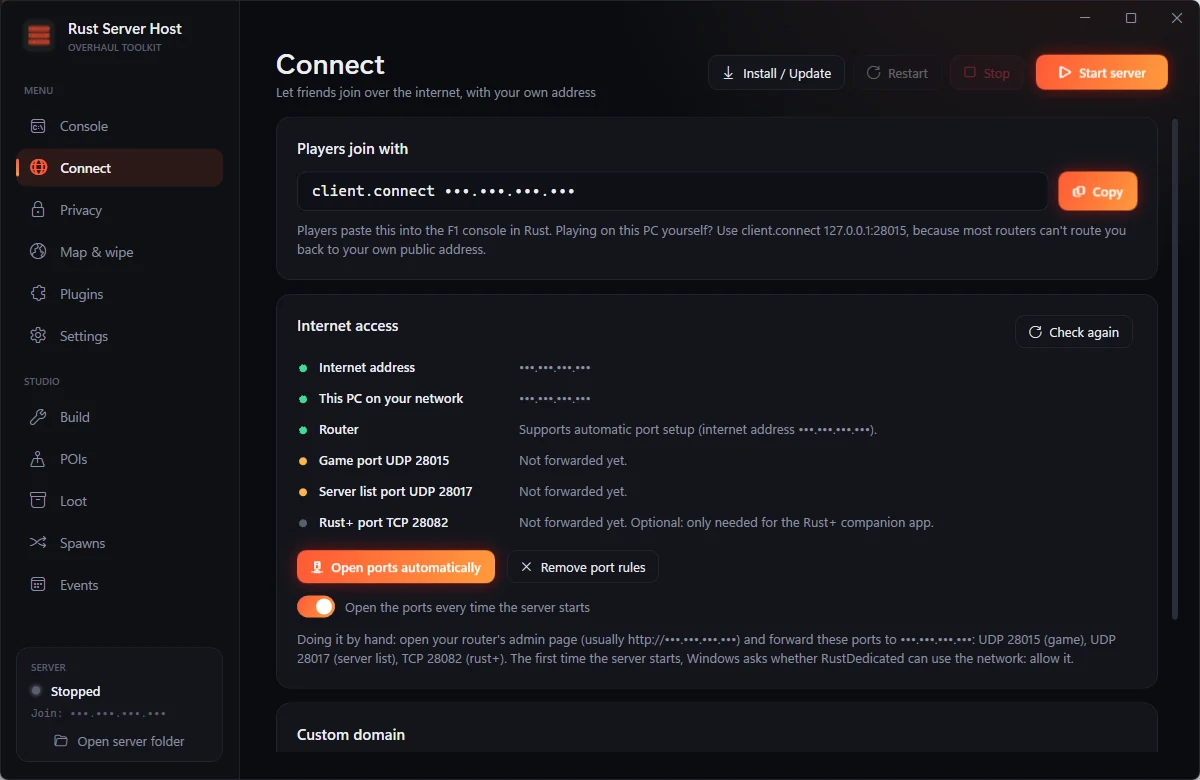Click the square stop icon on Stop button
The width and height of the screenshot is (1200, 780).
[x=969, y=73]
